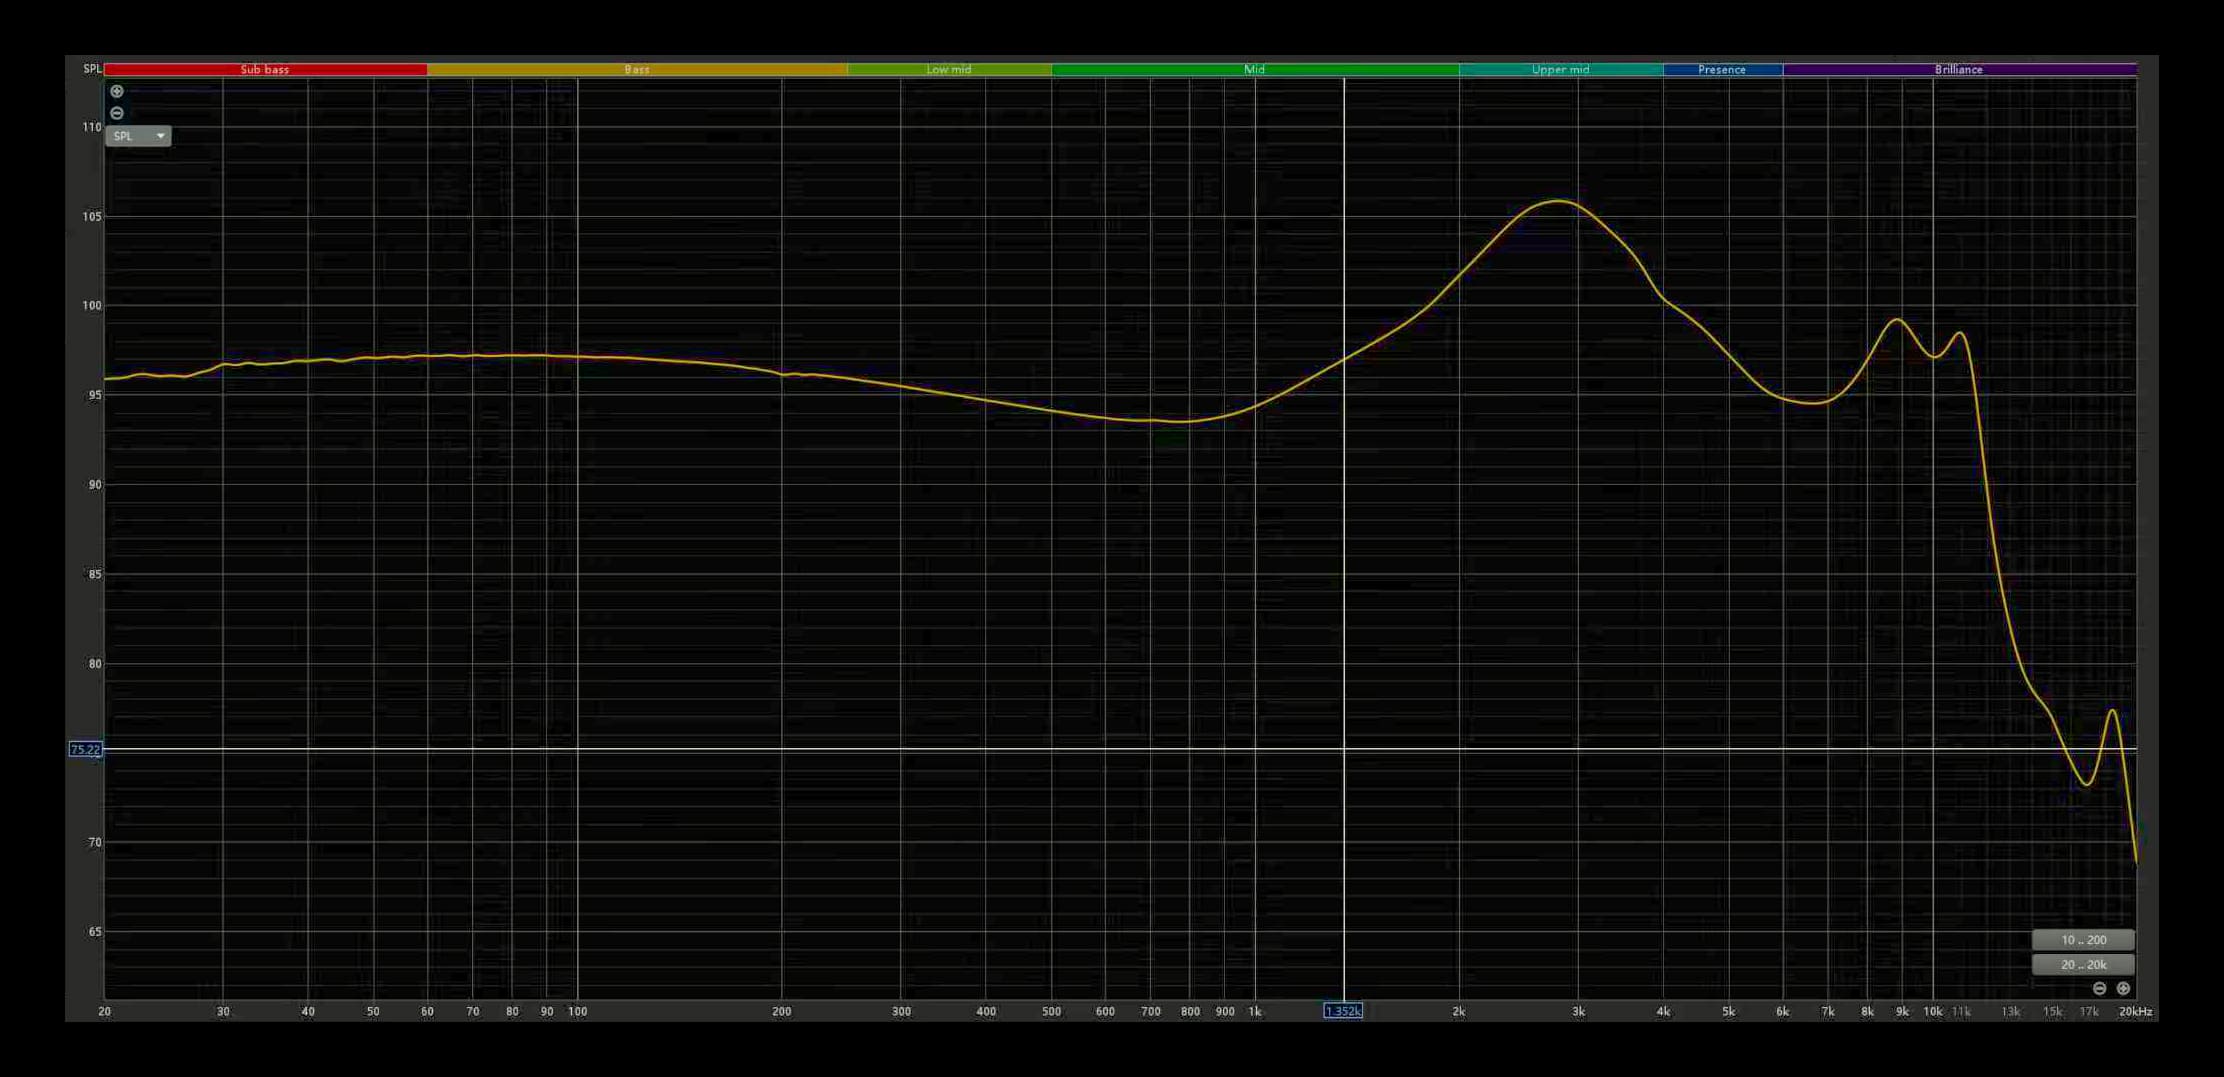Select the Upper mid band strip
The height and width of the screenshot is (1077, 2224).
[x=1561, y=70]
